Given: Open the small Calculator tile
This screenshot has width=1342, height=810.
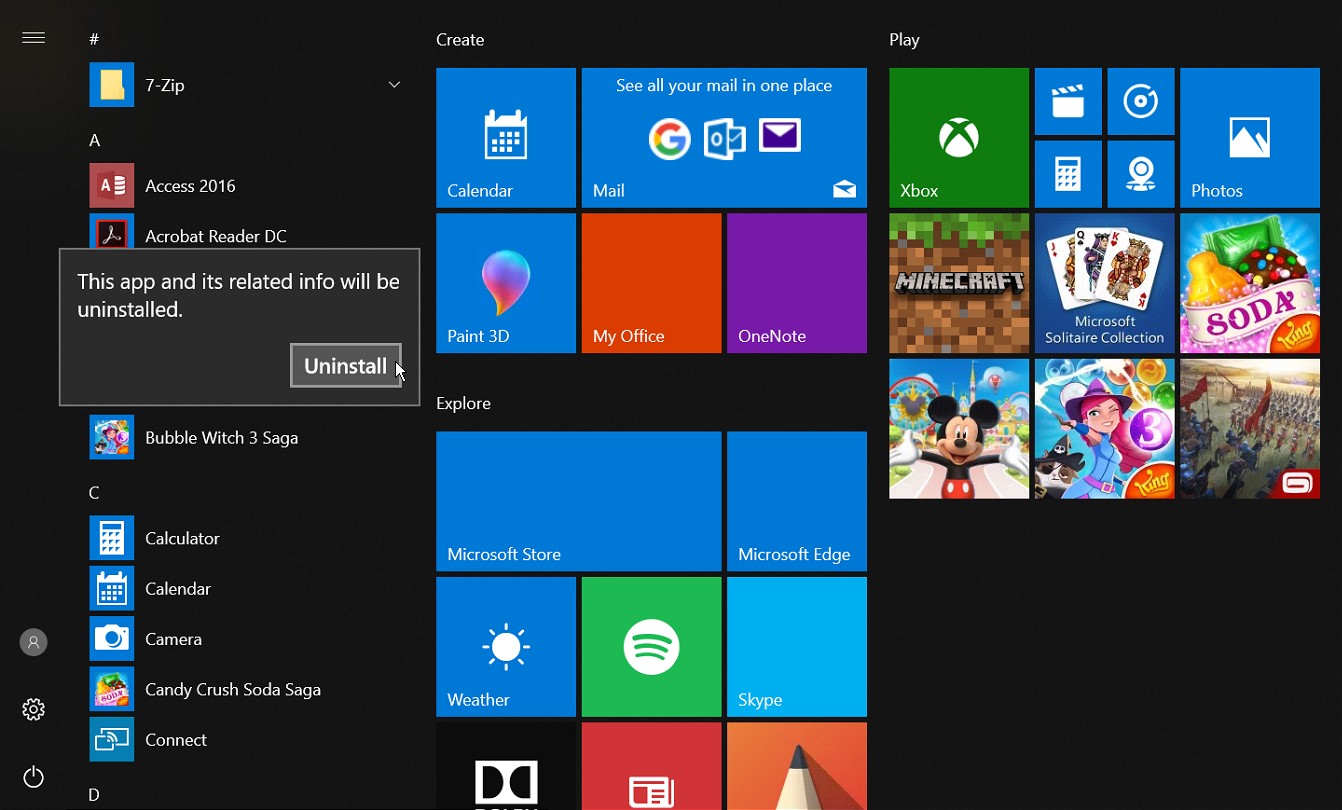Looking at the screenshot, I should pos(1068,174).
